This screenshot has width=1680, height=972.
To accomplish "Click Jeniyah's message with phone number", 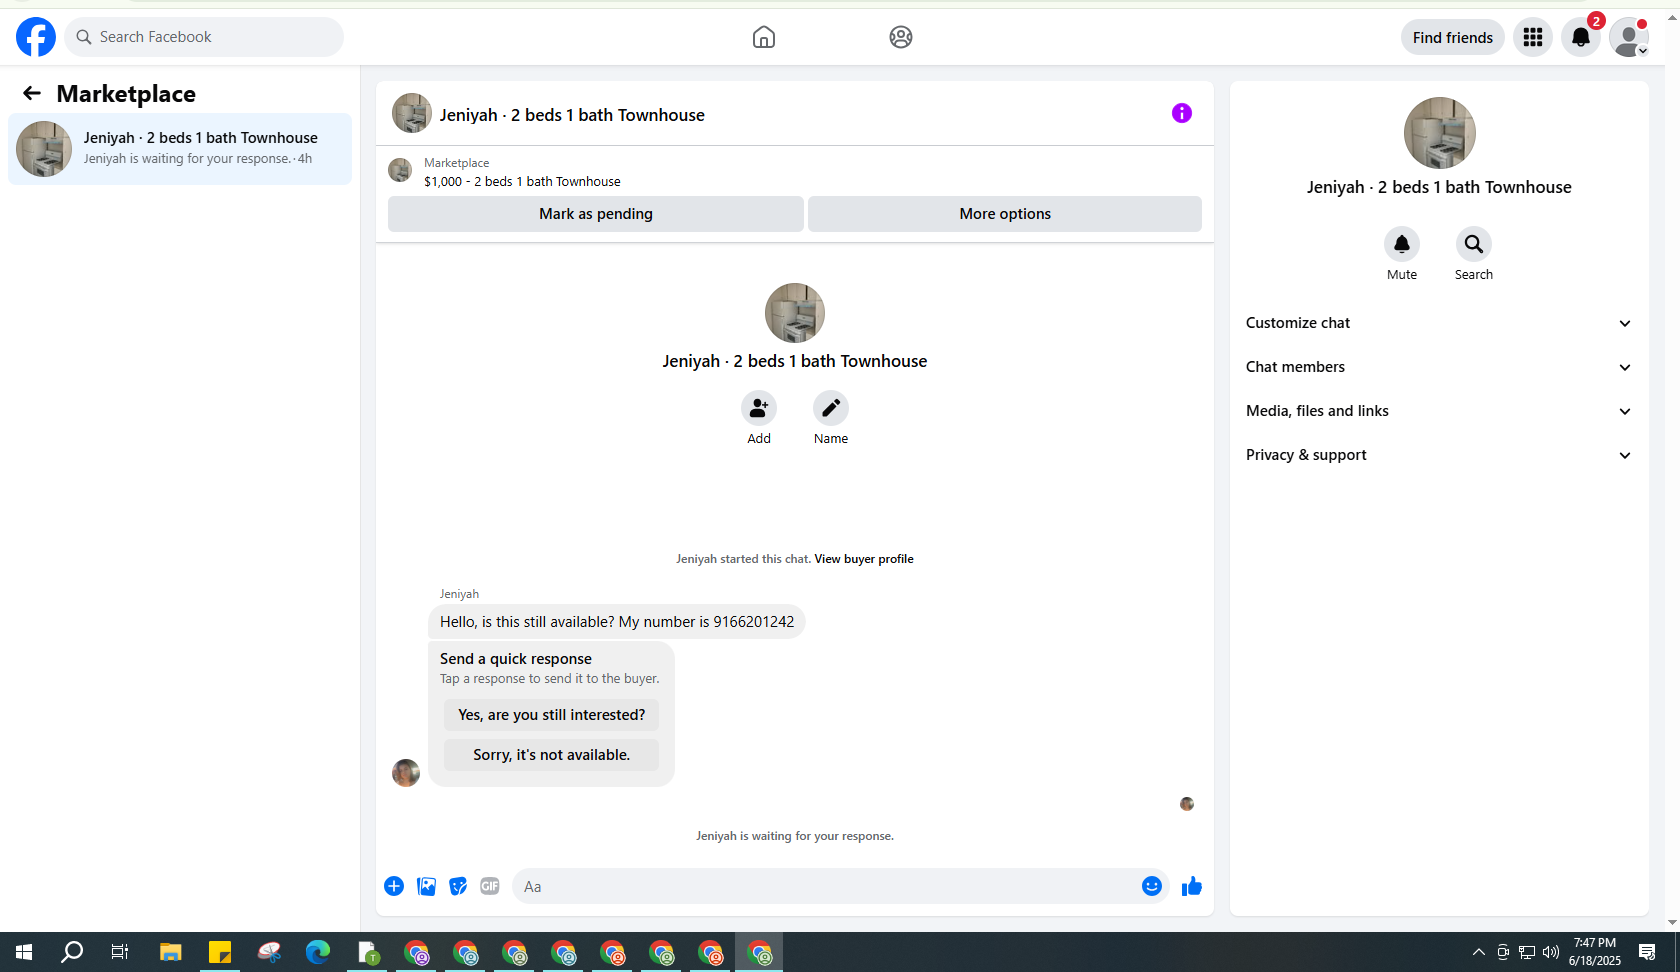I will (x=617, y=622).
